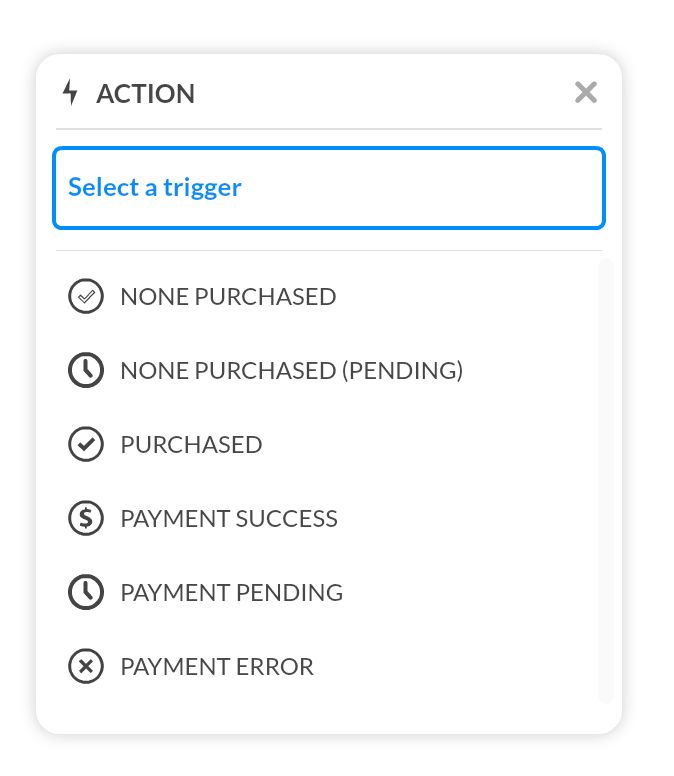Image resolution: width=674 pixels, height=776 pixels.
Task: Select the PAYMENT ERROR trigger option
Action: [x=217, y=667]
